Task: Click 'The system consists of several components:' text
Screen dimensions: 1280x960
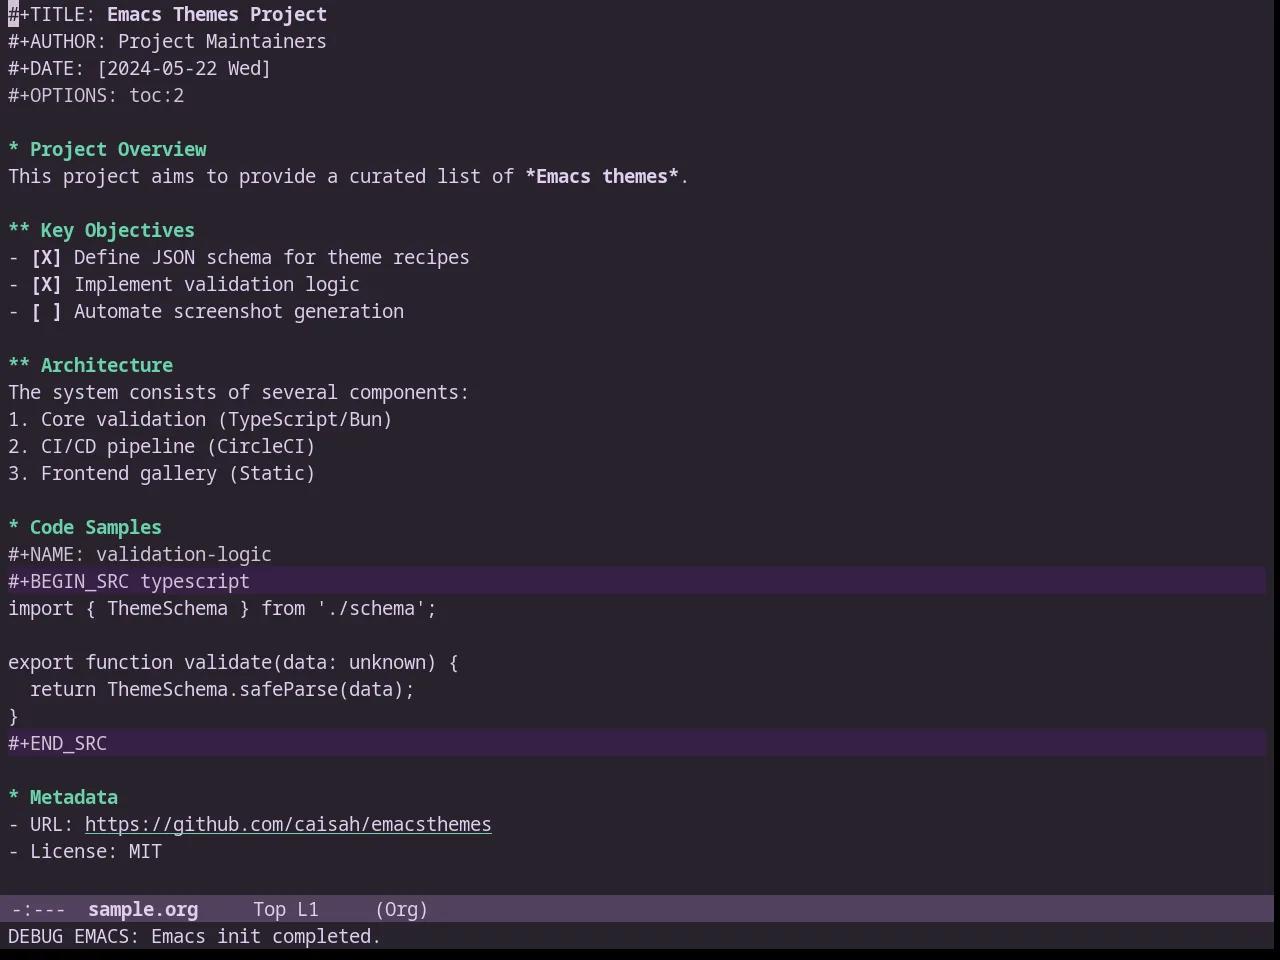Action: pyautogui.click(x=238, y=392)
